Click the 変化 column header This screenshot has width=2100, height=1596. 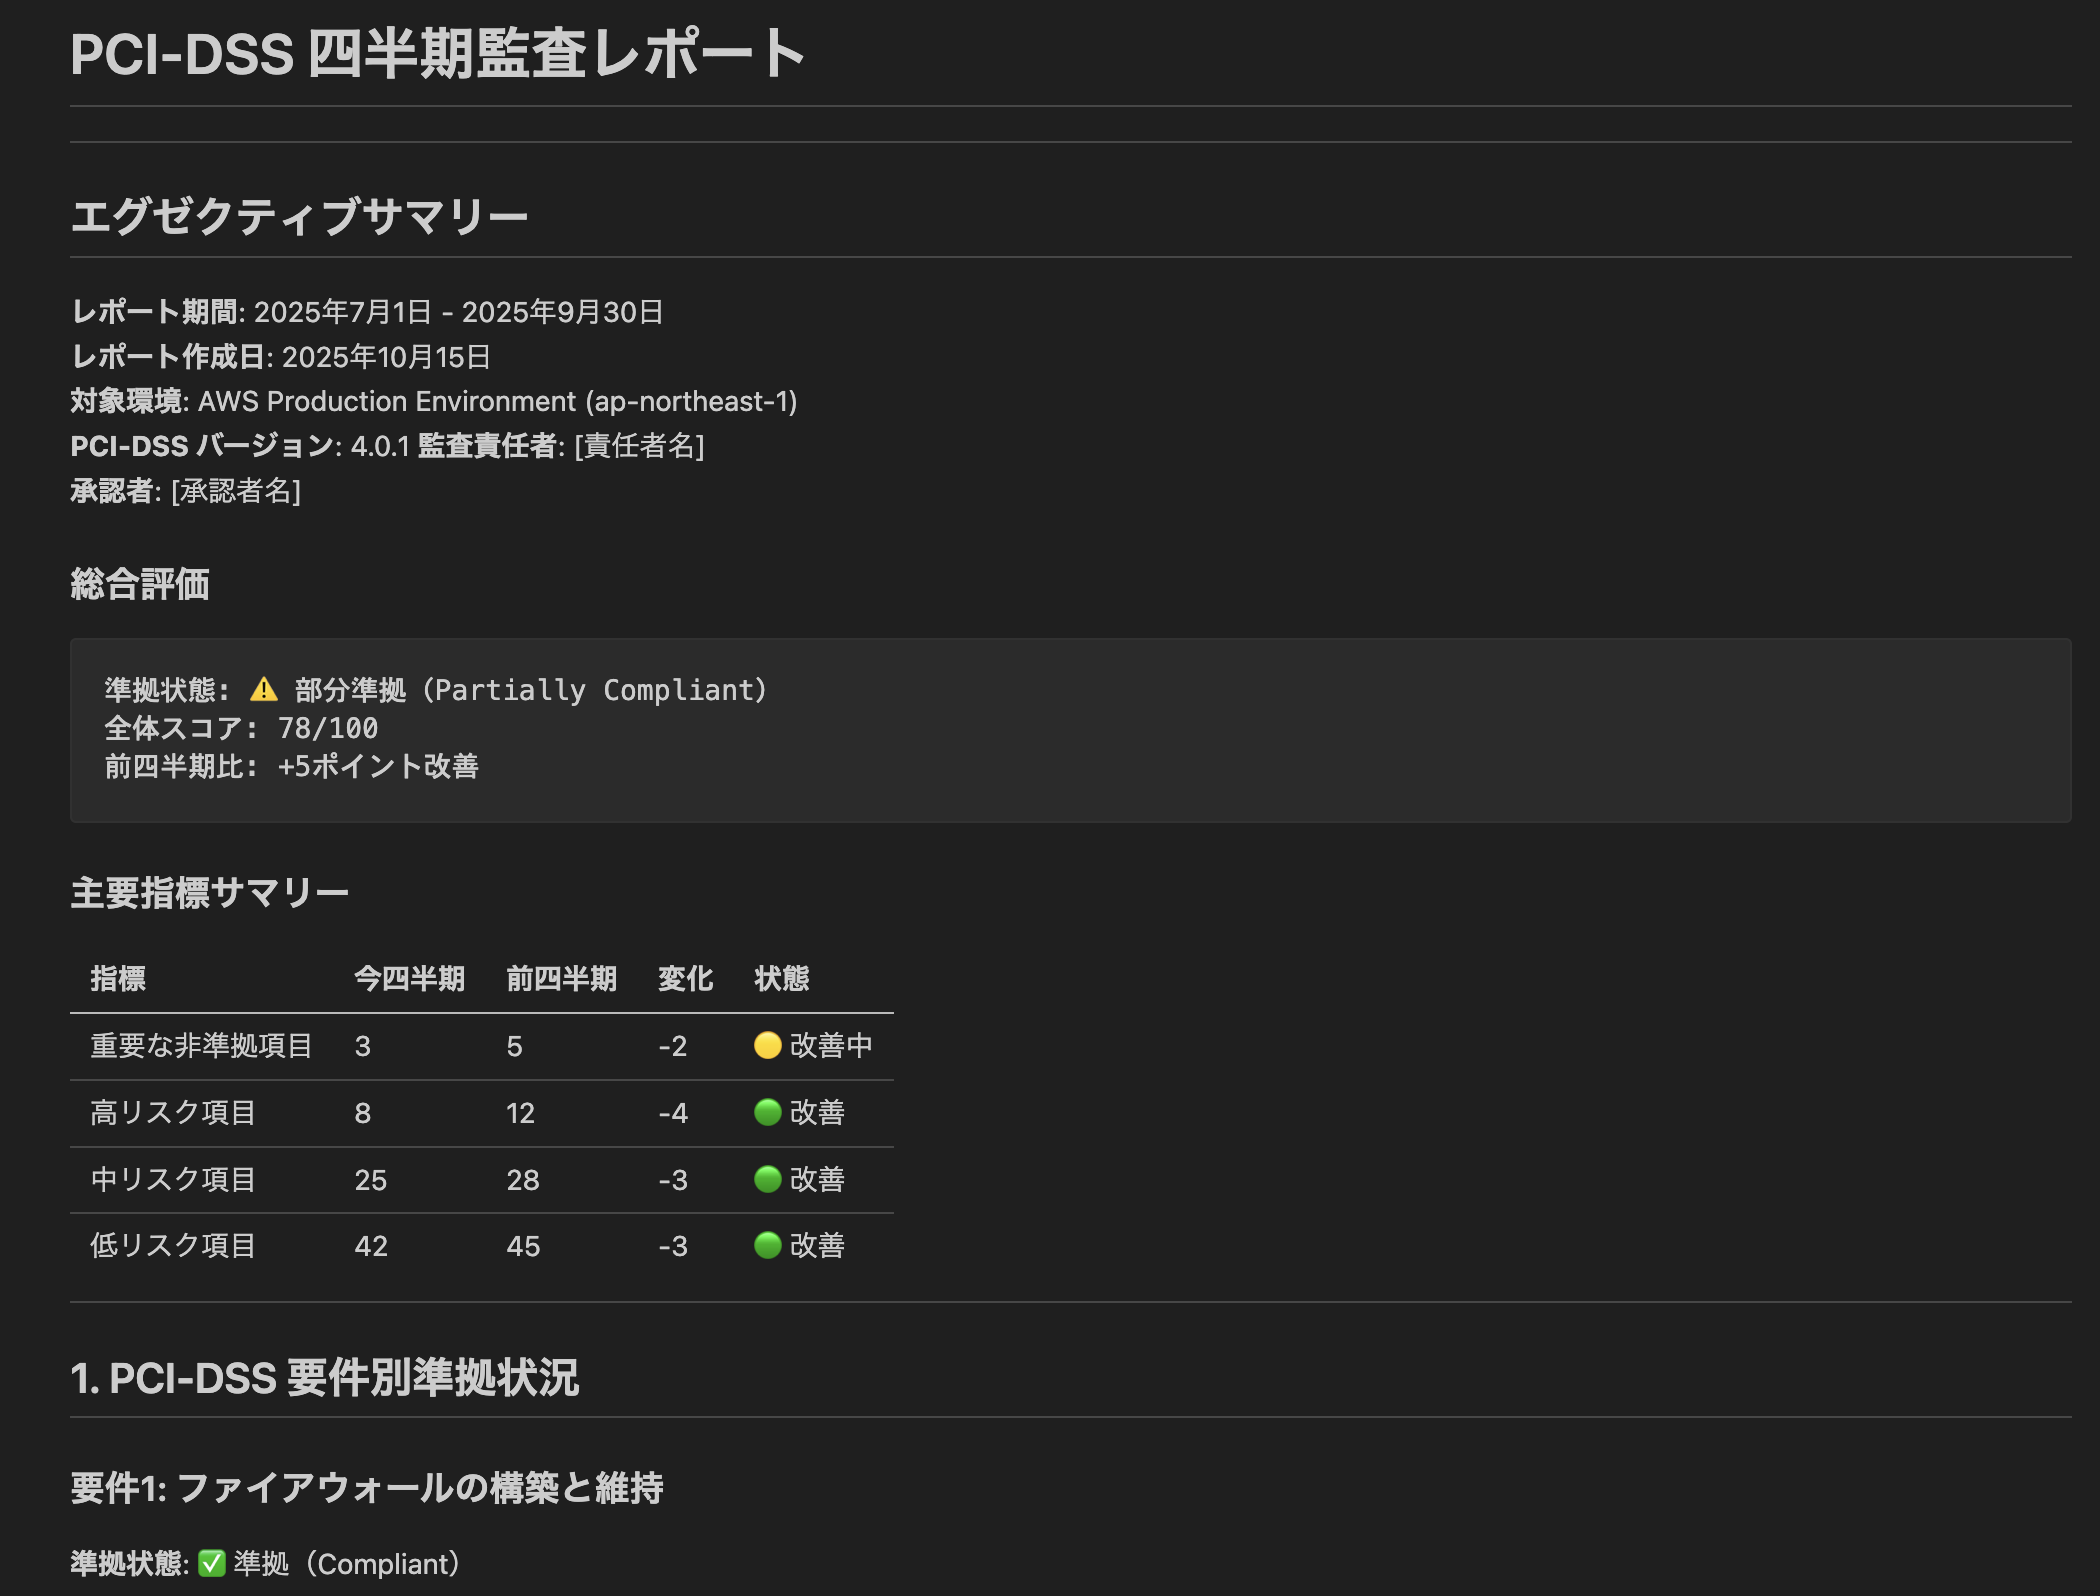coord(686,978)
